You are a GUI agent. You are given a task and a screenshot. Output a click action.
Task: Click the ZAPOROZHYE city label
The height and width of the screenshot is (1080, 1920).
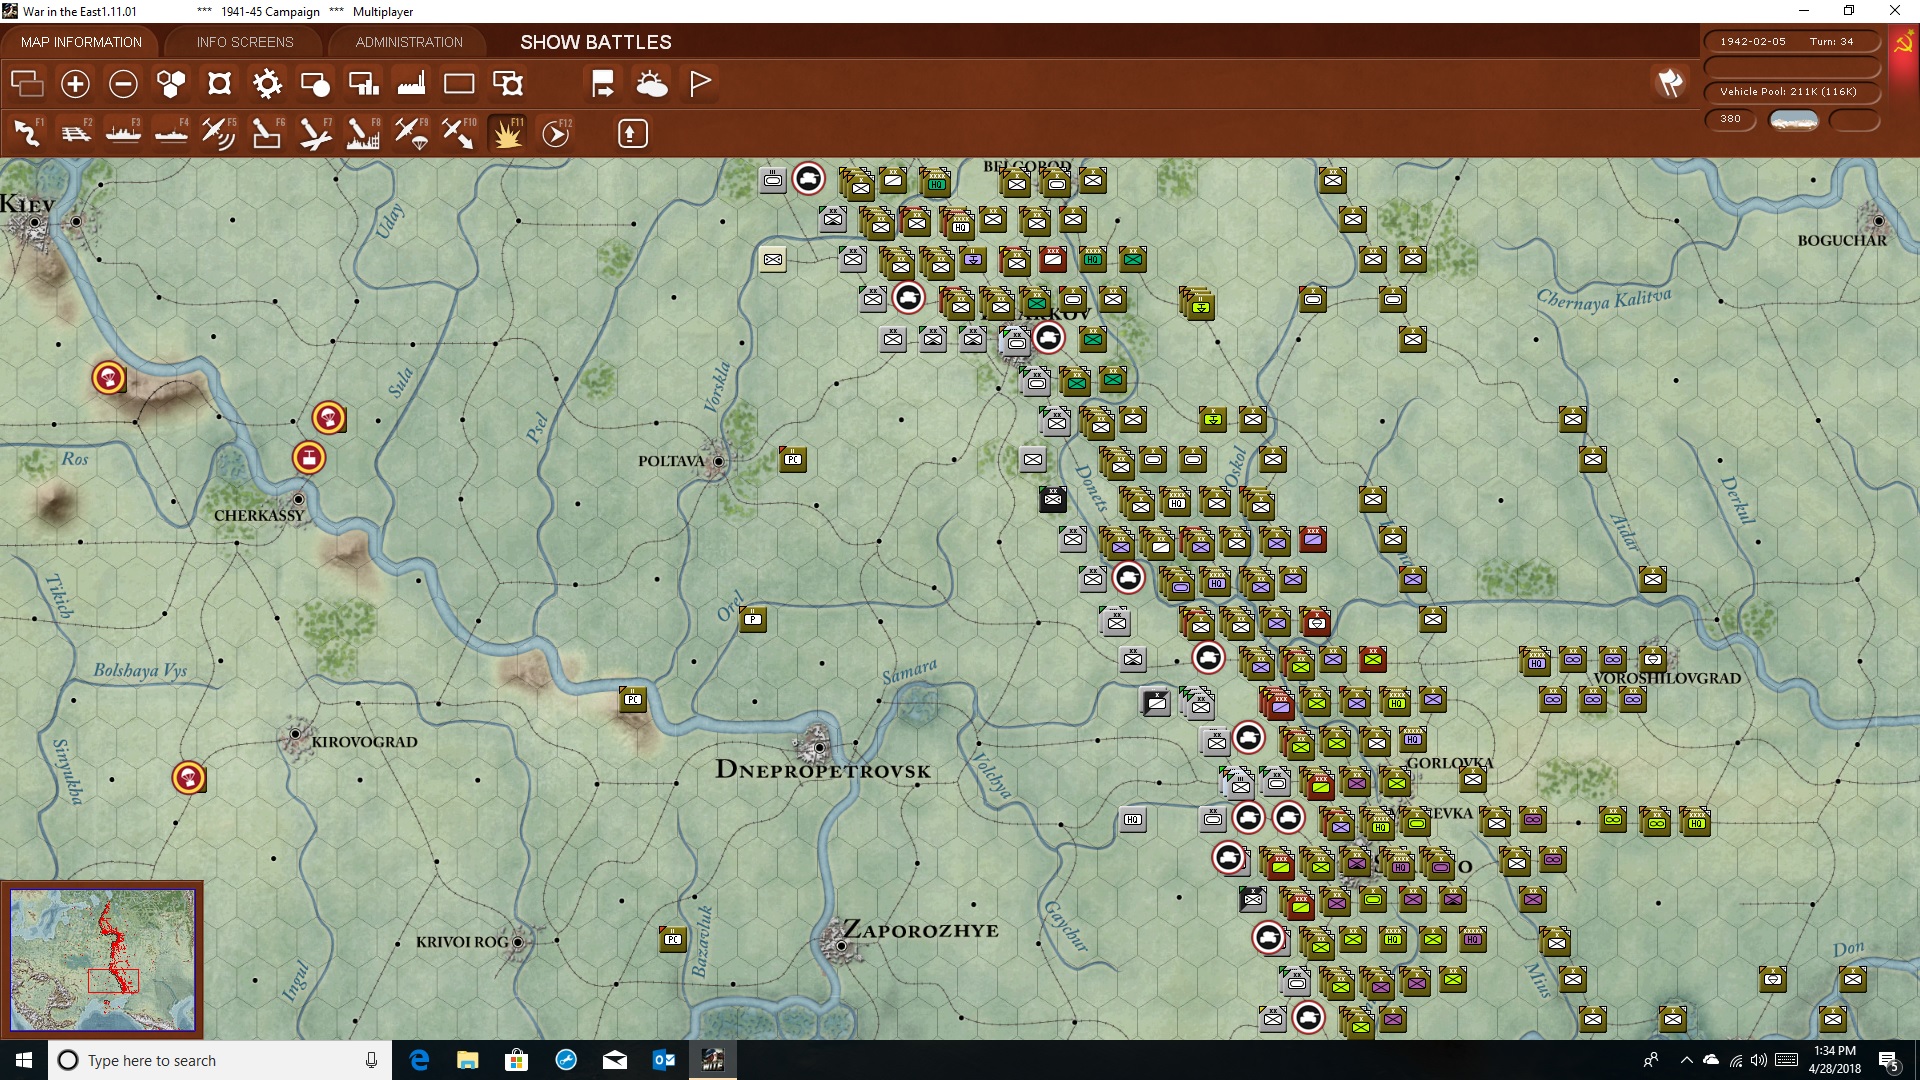point(921,930)
